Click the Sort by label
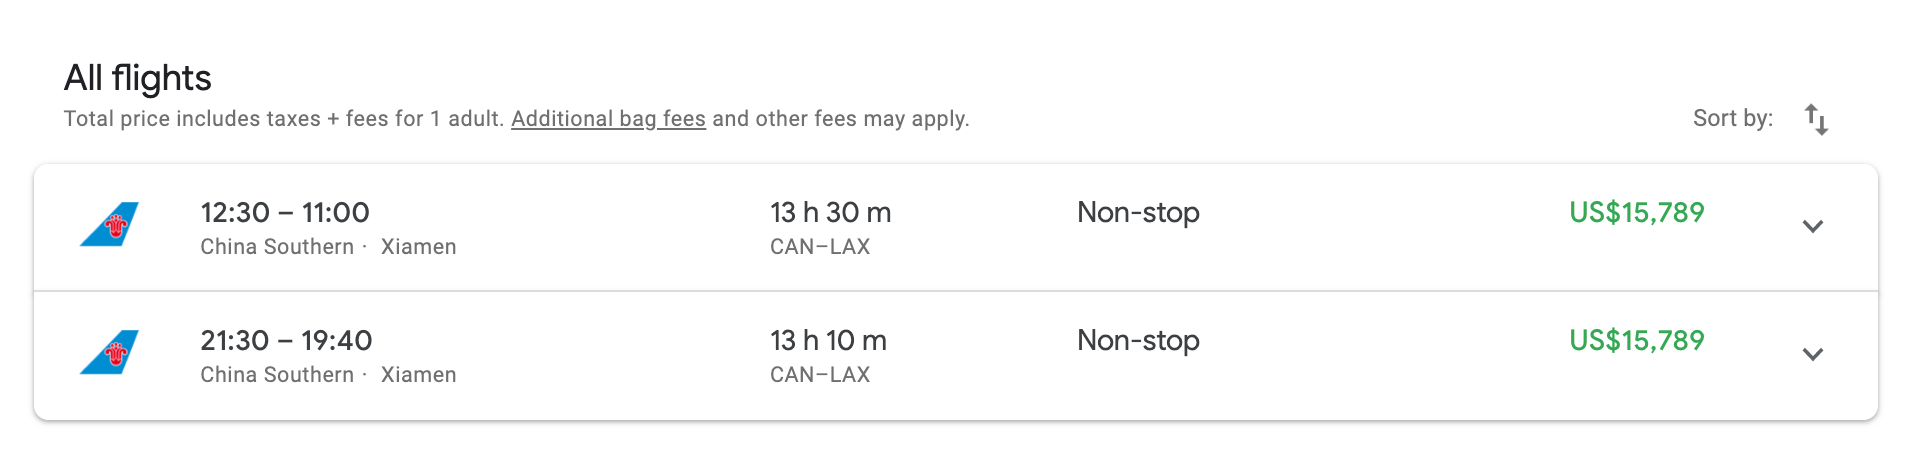The image size is (1916, 460). [1732, 118]
